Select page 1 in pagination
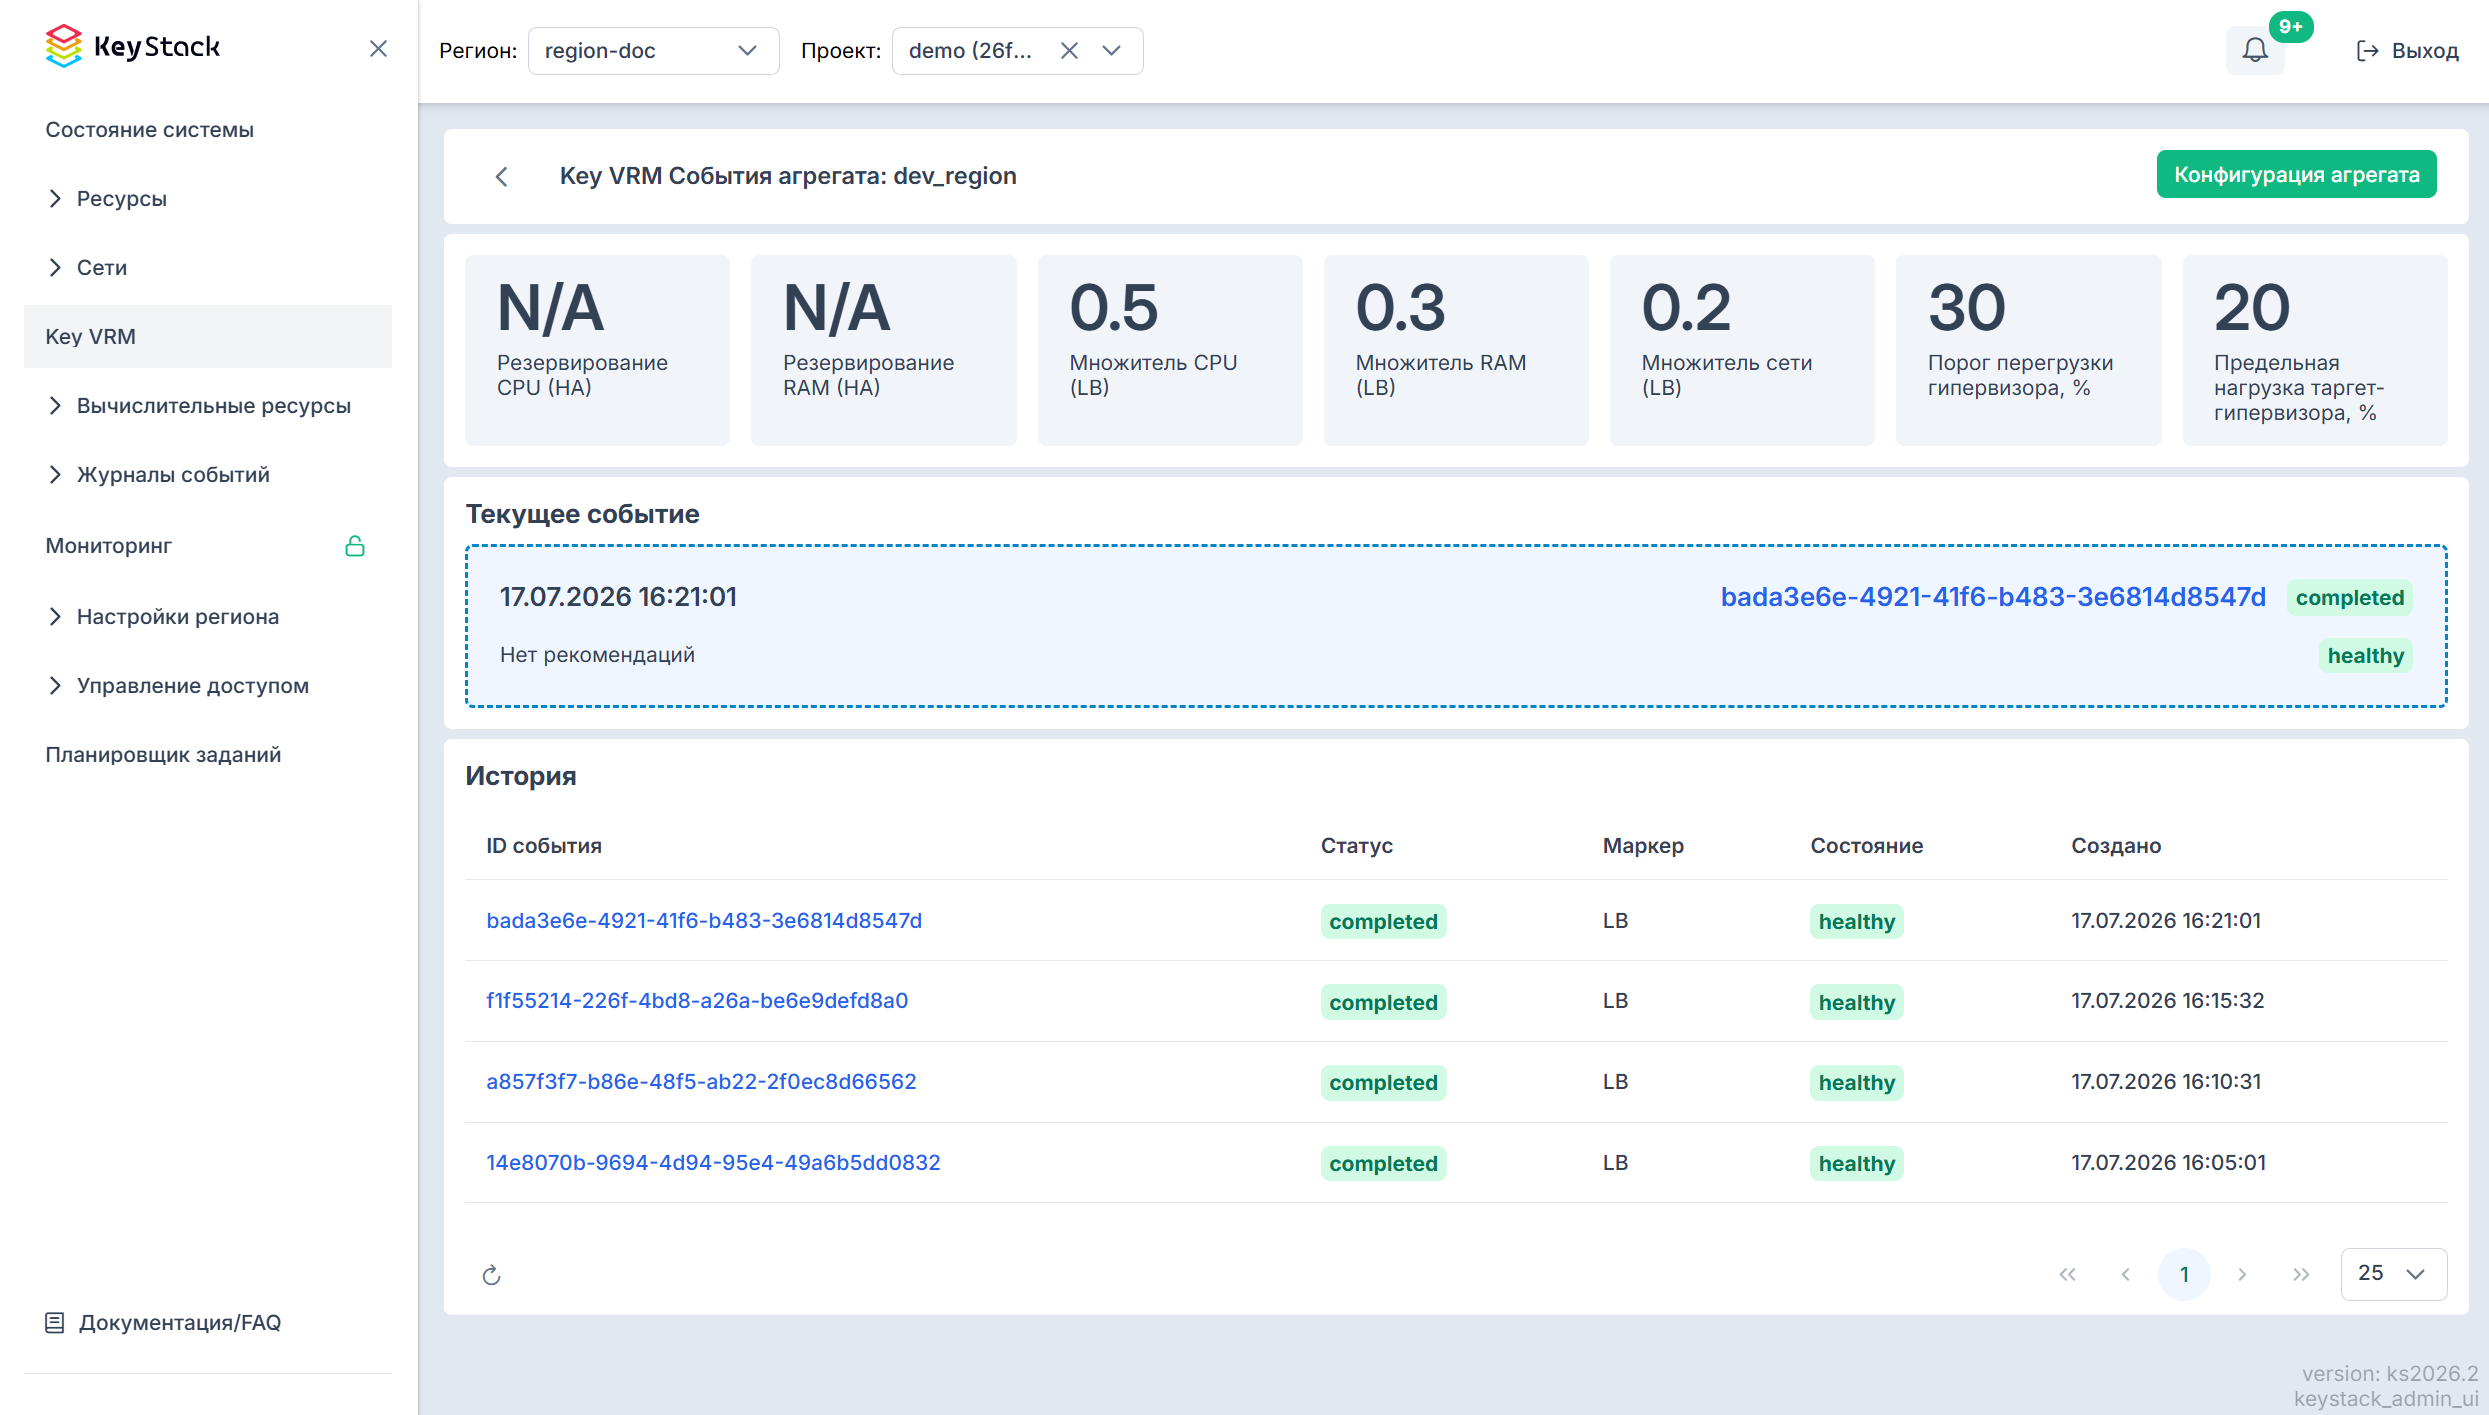 point(2184,1275)
